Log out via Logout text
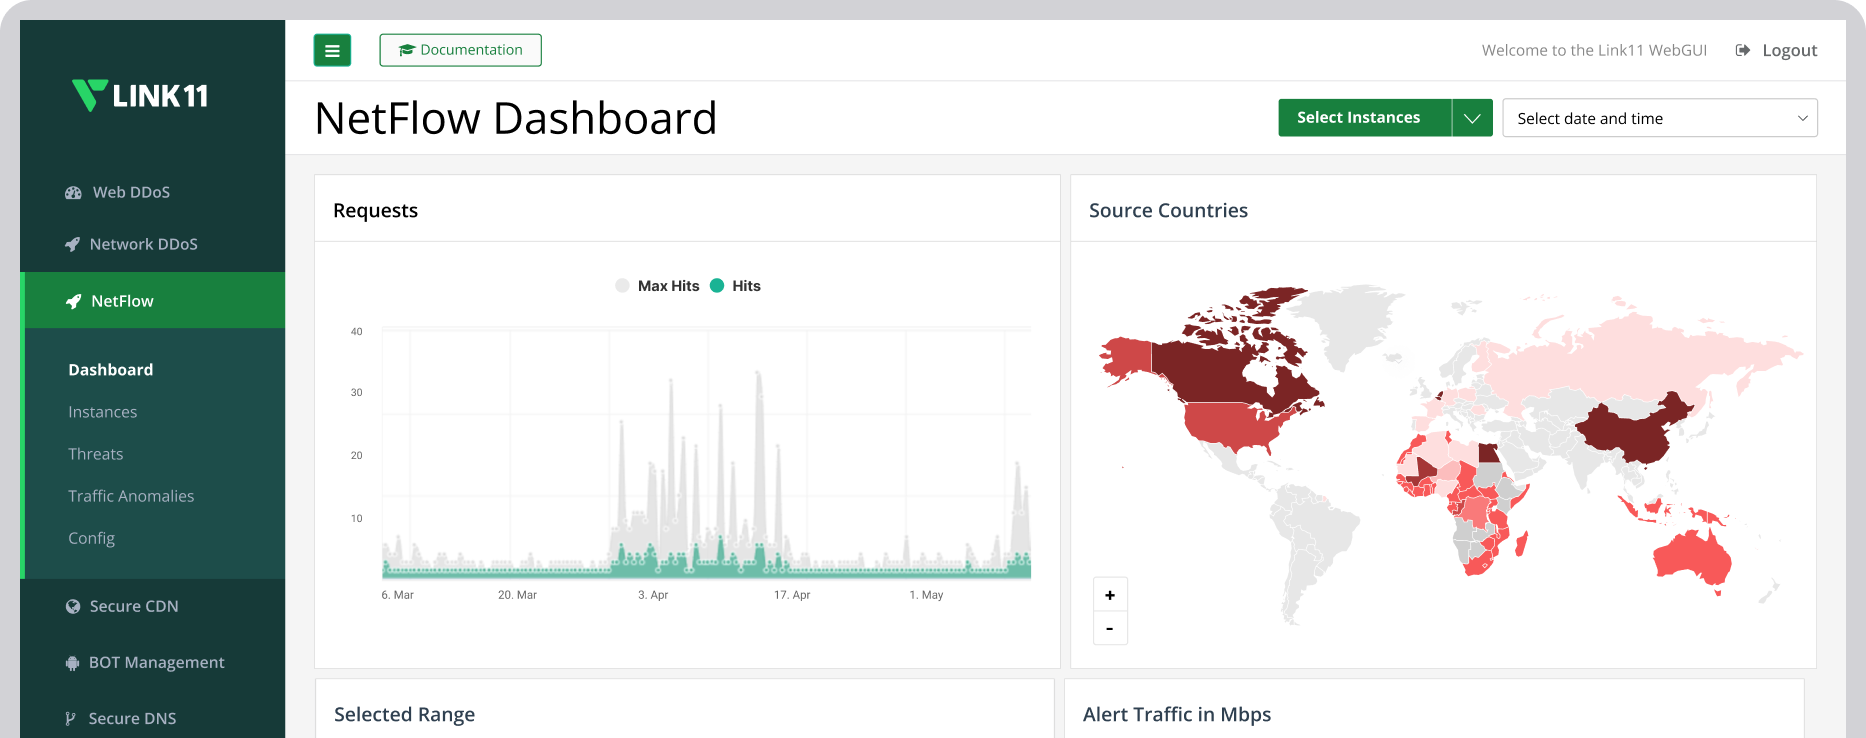Viewport: 1866px width, 738px height. point(1789,50)
